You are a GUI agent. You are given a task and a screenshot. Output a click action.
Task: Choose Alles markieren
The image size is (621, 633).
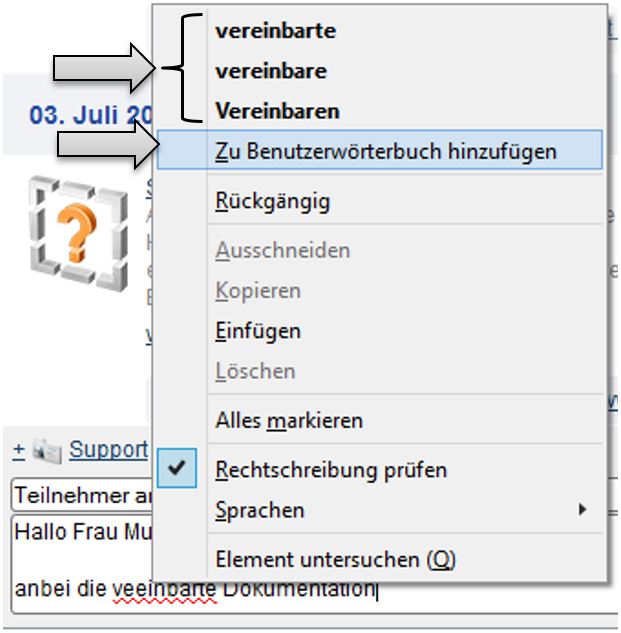pyautogui.click(x=288, y=421)
